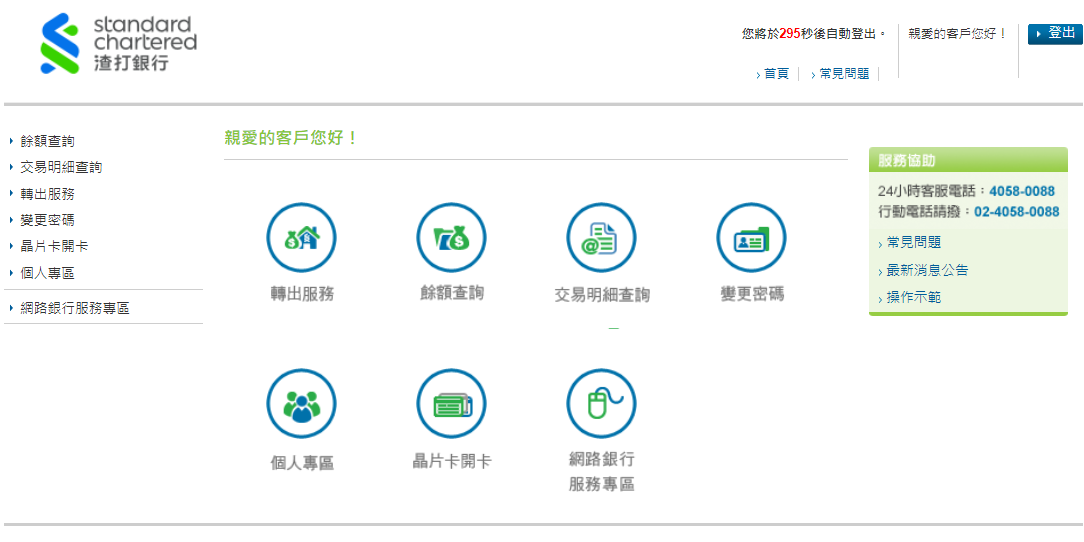Select 個人專區 in the left sidebar
The width and height of the screenshot is (1084, 542).
[47, 273]
